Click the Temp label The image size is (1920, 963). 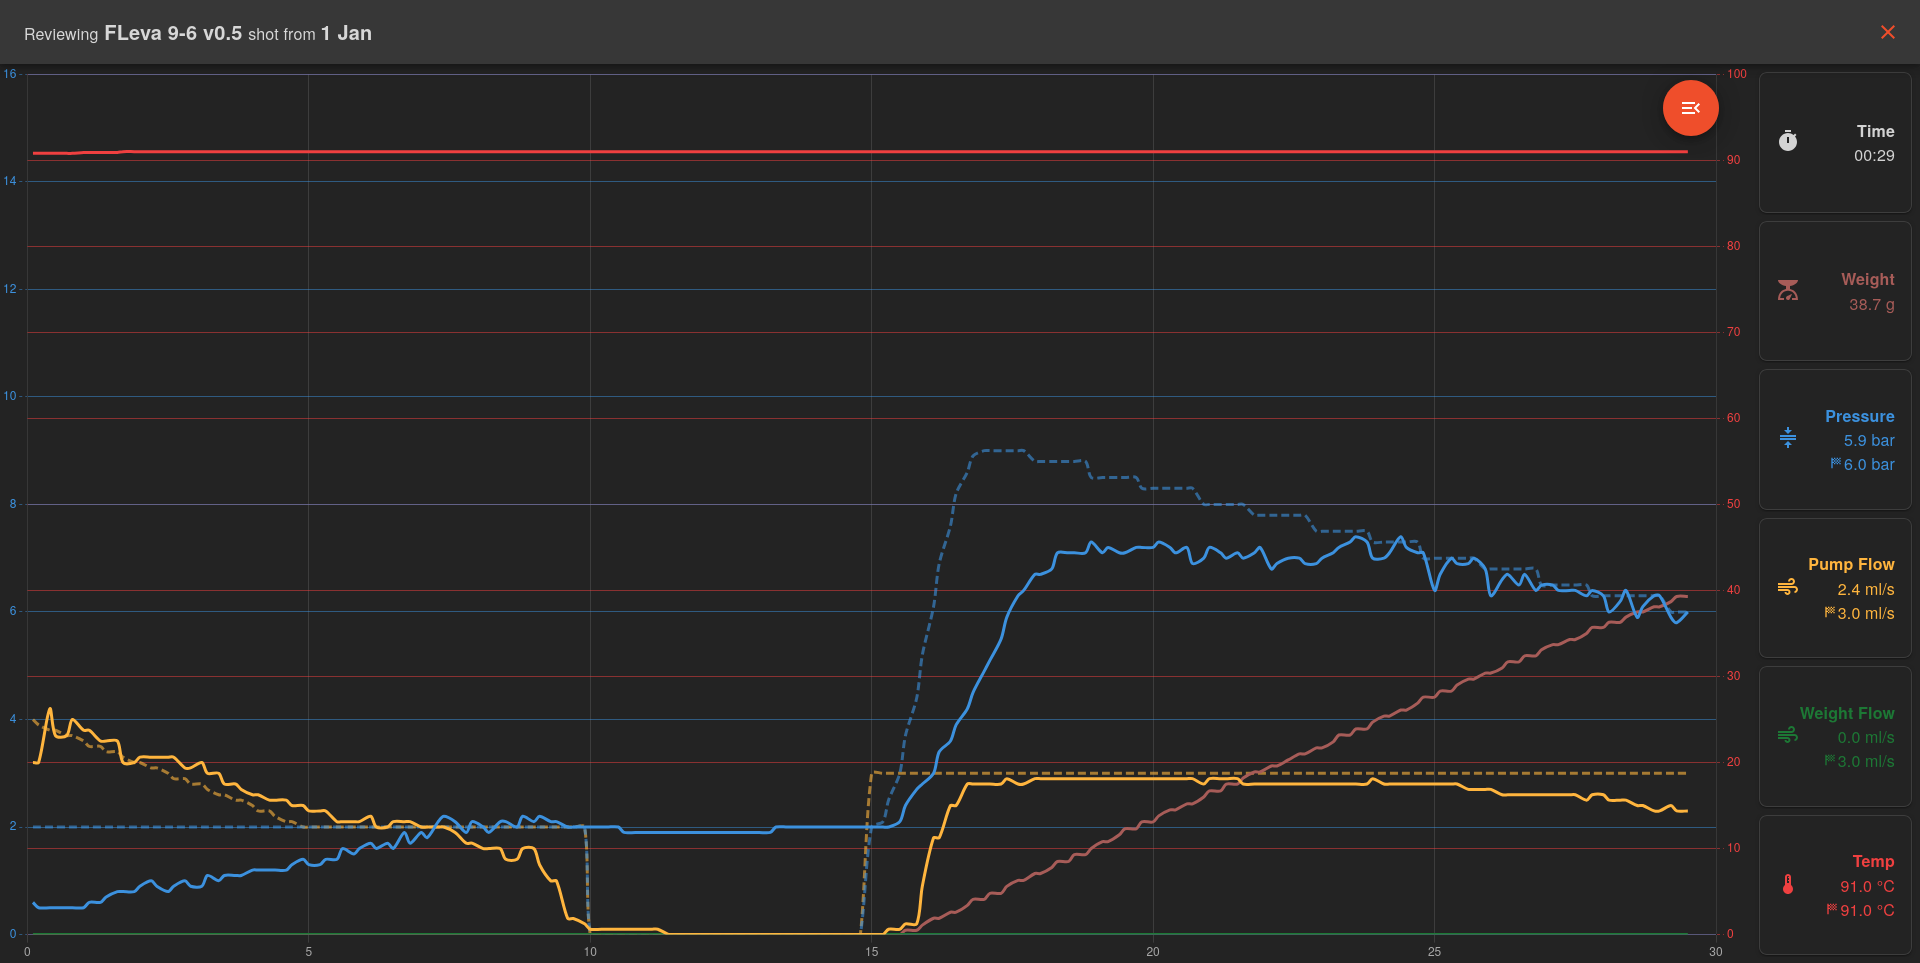pos(1872,861)
